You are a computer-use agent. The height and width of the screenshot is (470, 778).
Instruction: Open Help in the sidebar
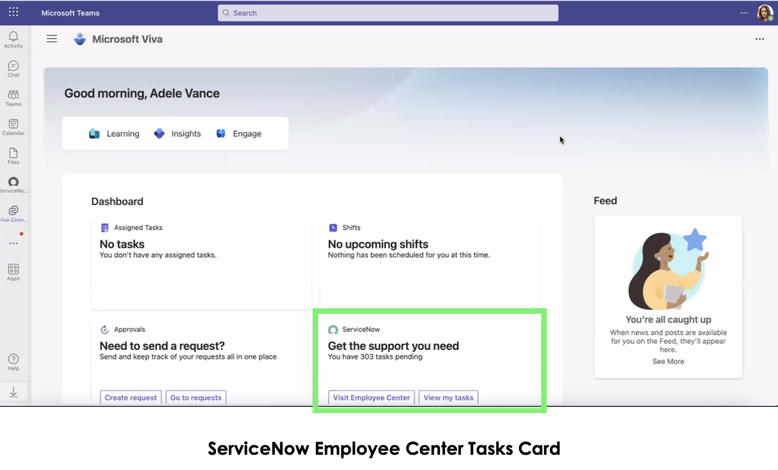click(13, 362)
